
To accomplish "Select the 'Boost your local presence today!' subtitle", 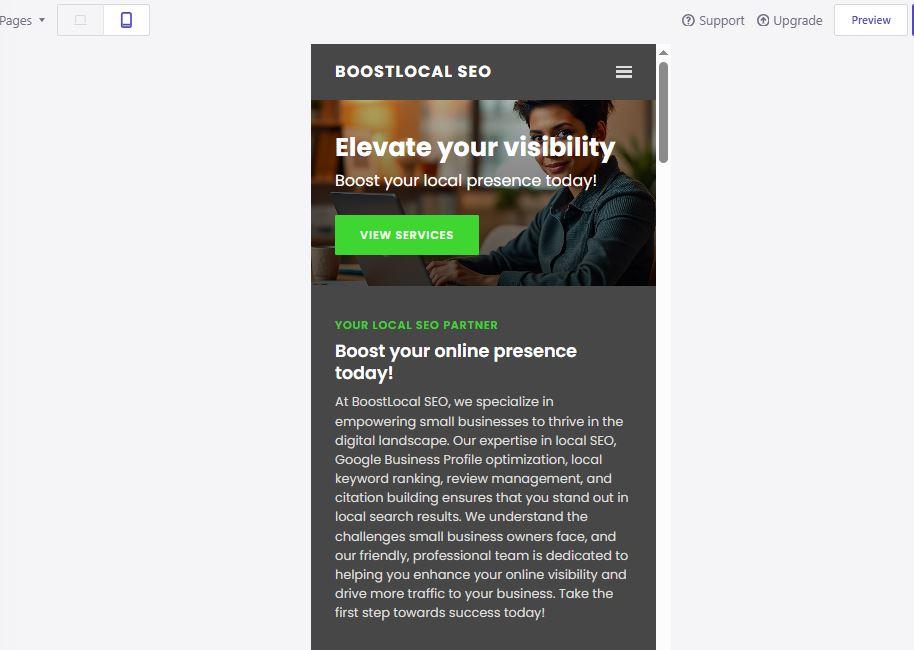I will pyautogui.click(x=465, y=181).
